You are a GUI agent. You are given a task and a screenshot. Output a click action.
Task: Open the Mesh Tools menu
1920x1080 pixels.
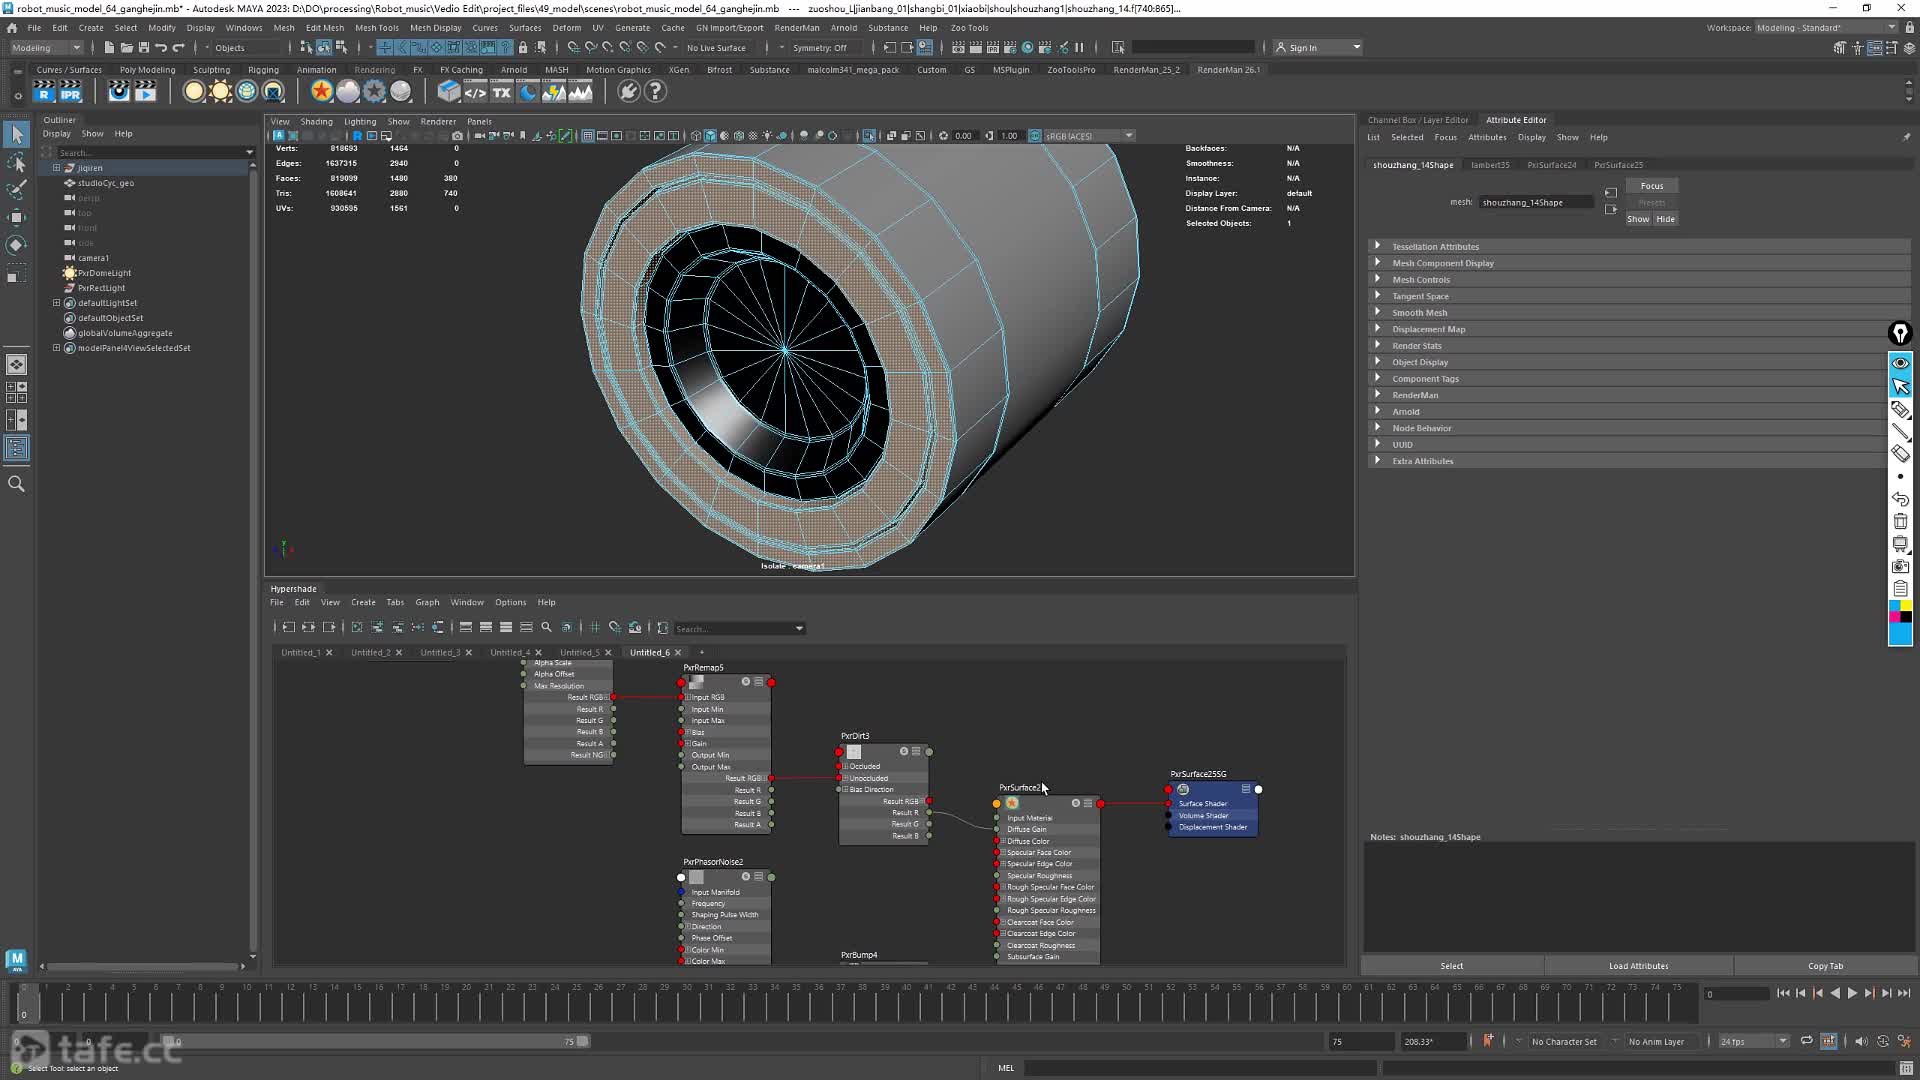coord(376,28)
